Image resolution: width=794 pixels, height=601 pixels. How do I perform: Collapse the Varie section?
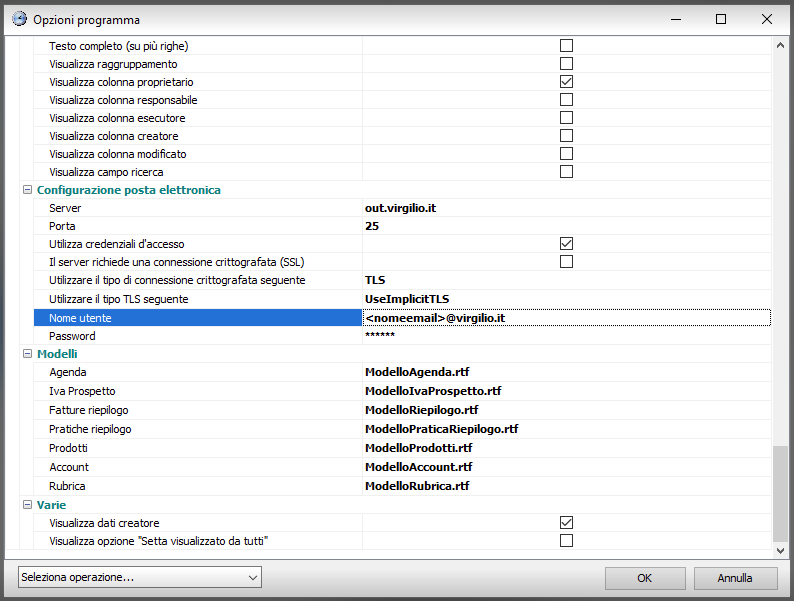[x=27, y=505]
